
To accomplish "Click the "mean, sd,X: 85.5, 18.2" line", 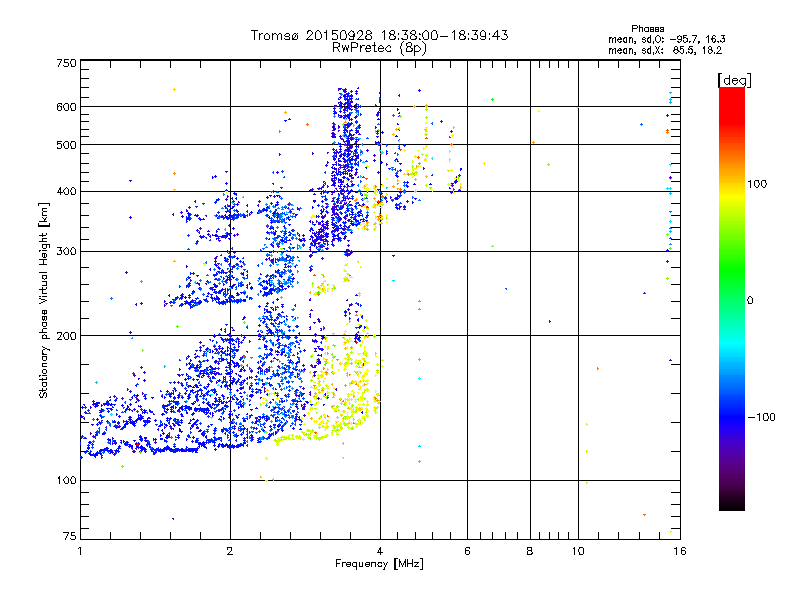I will click(665, 50).
